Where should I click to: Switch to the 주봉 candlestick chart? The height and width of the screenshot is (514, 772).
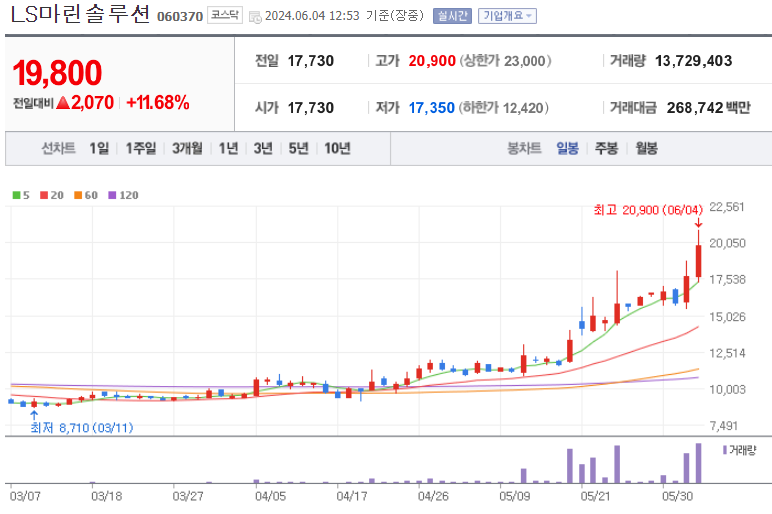(607, 148)
